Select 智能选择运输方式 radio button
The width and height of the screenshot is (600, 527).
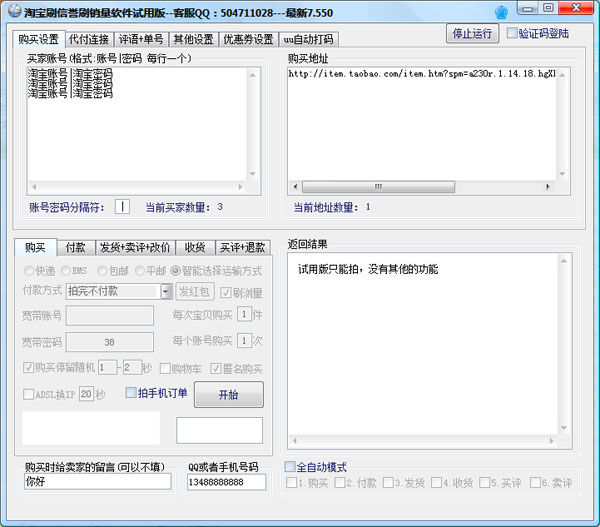[175, 271]
